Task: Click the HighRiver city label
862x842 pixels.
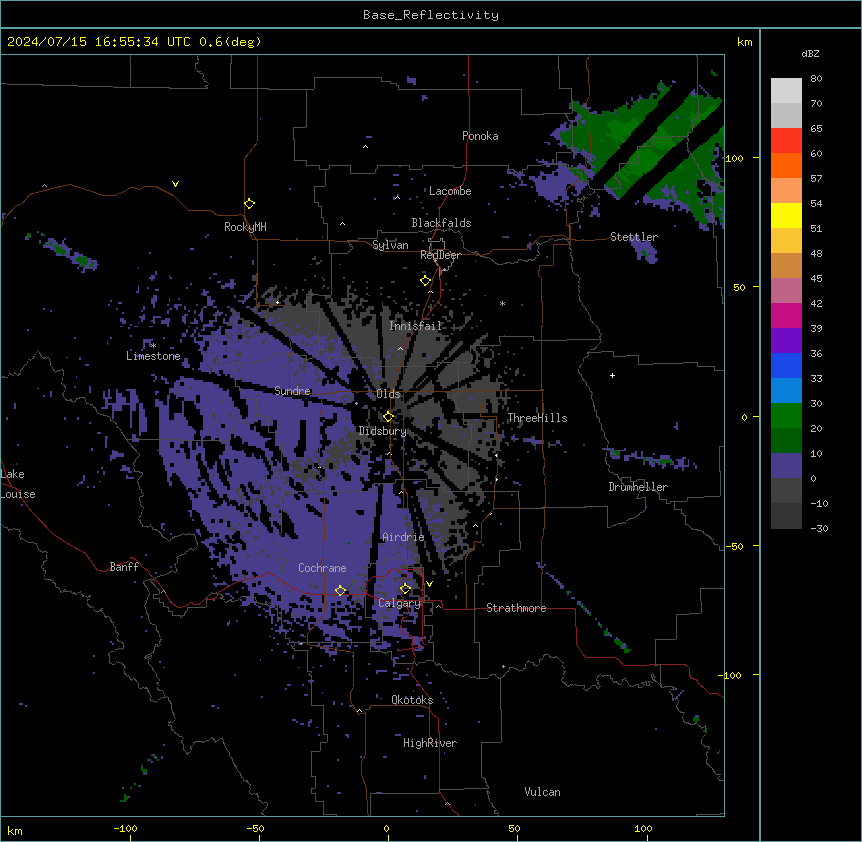Action: (430, 743)
